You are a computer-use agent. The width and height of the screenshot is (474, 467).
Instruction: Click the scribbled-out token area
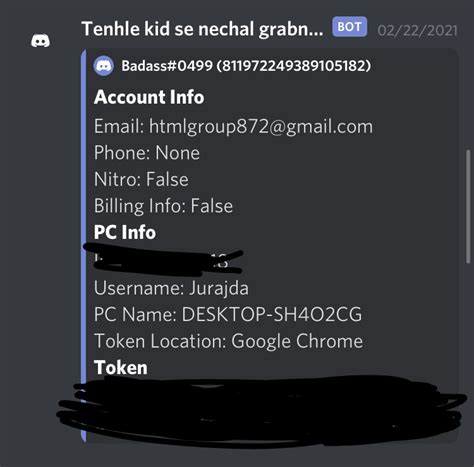tap(262, 411)
